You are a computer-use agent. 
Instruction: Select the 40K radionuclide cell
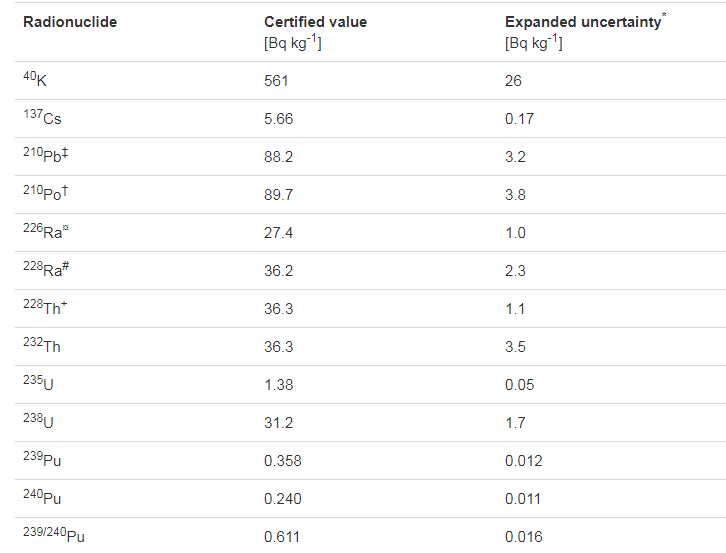36,81
